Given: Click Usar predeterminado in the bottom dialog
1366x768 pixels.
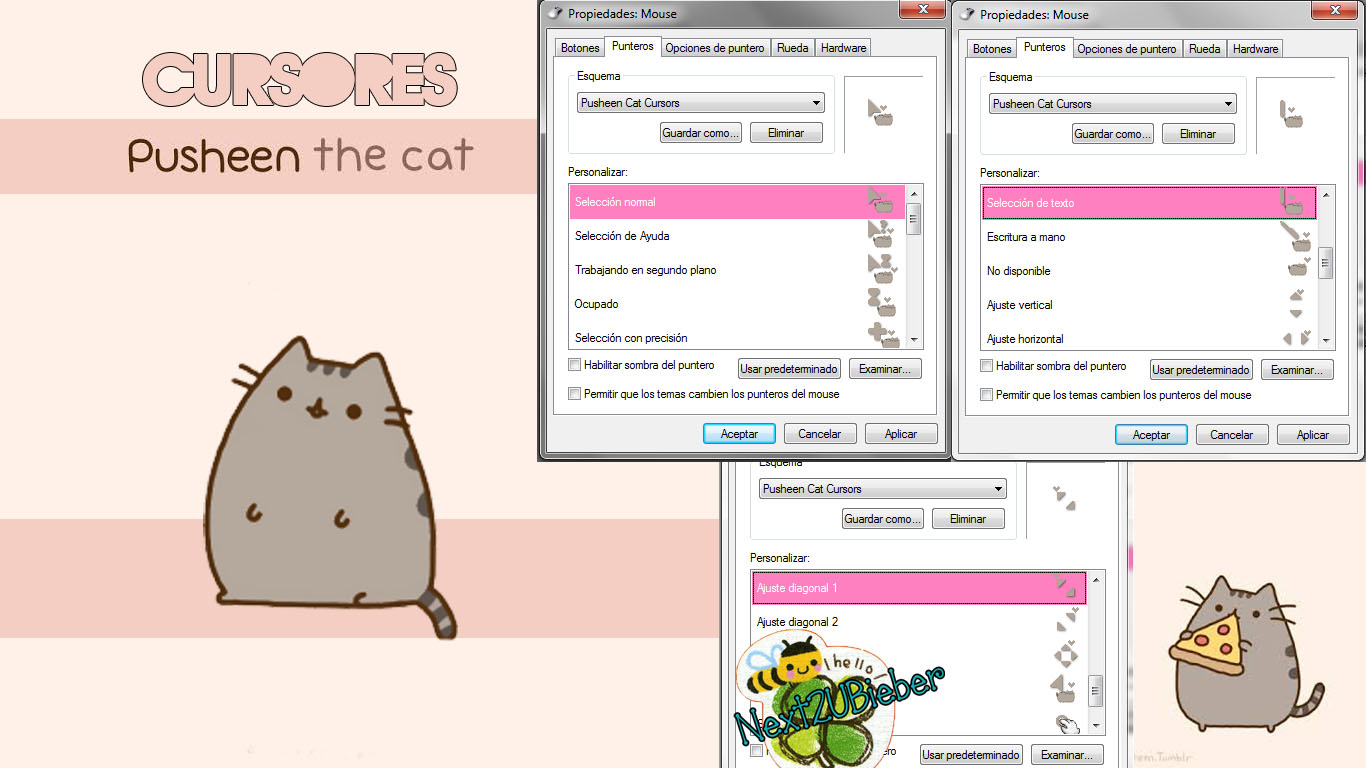Looking at the screenshot, I should (970, 754).
